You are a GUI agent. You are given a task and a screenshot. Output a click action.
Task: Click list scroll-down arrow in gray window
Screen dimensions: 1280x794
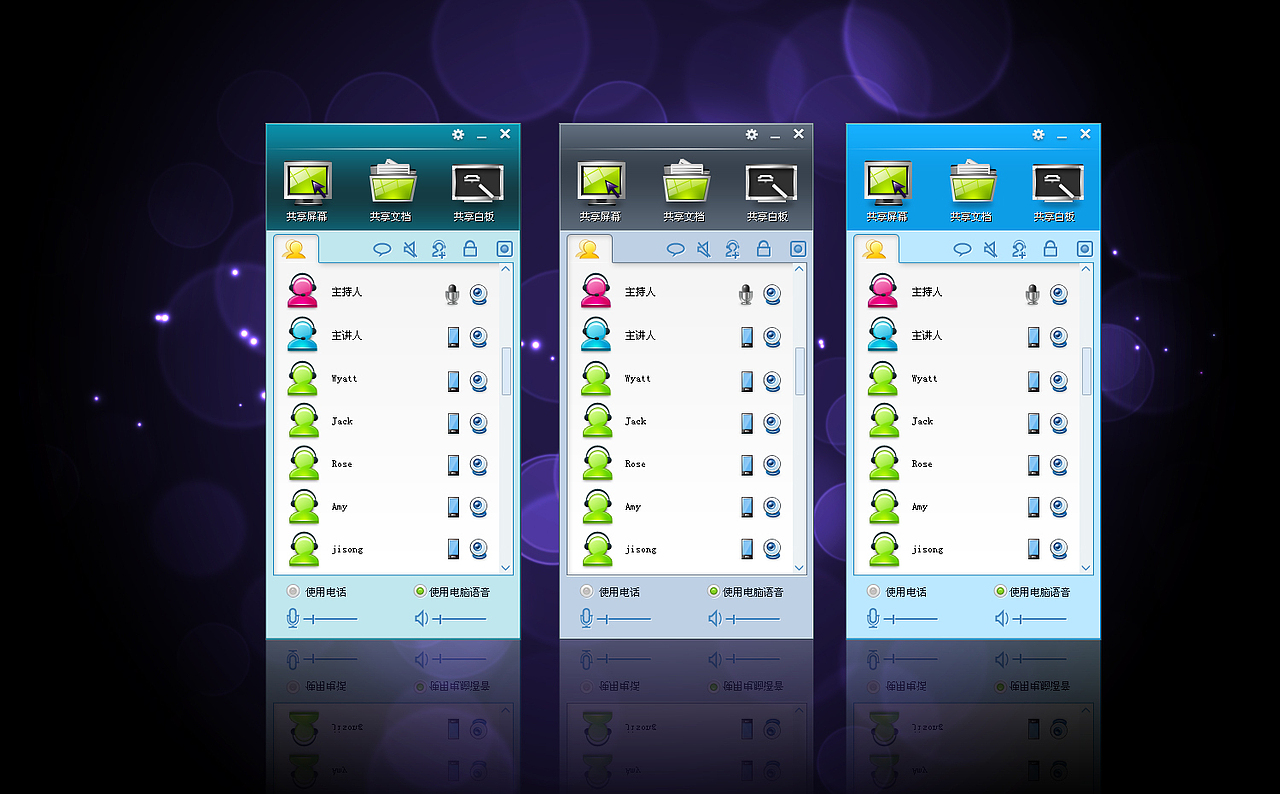[x=799, y=567]
